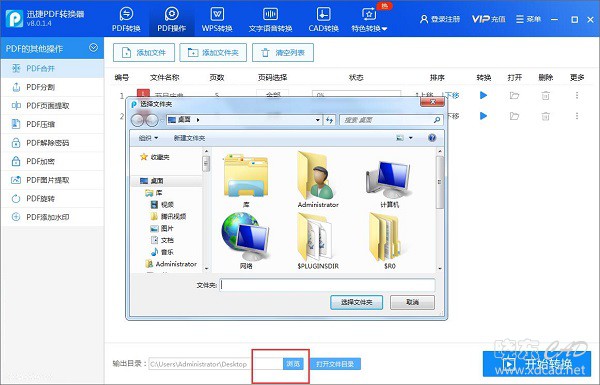Click 登录注册 user link
600x385 pixels.
coord(440,19)
